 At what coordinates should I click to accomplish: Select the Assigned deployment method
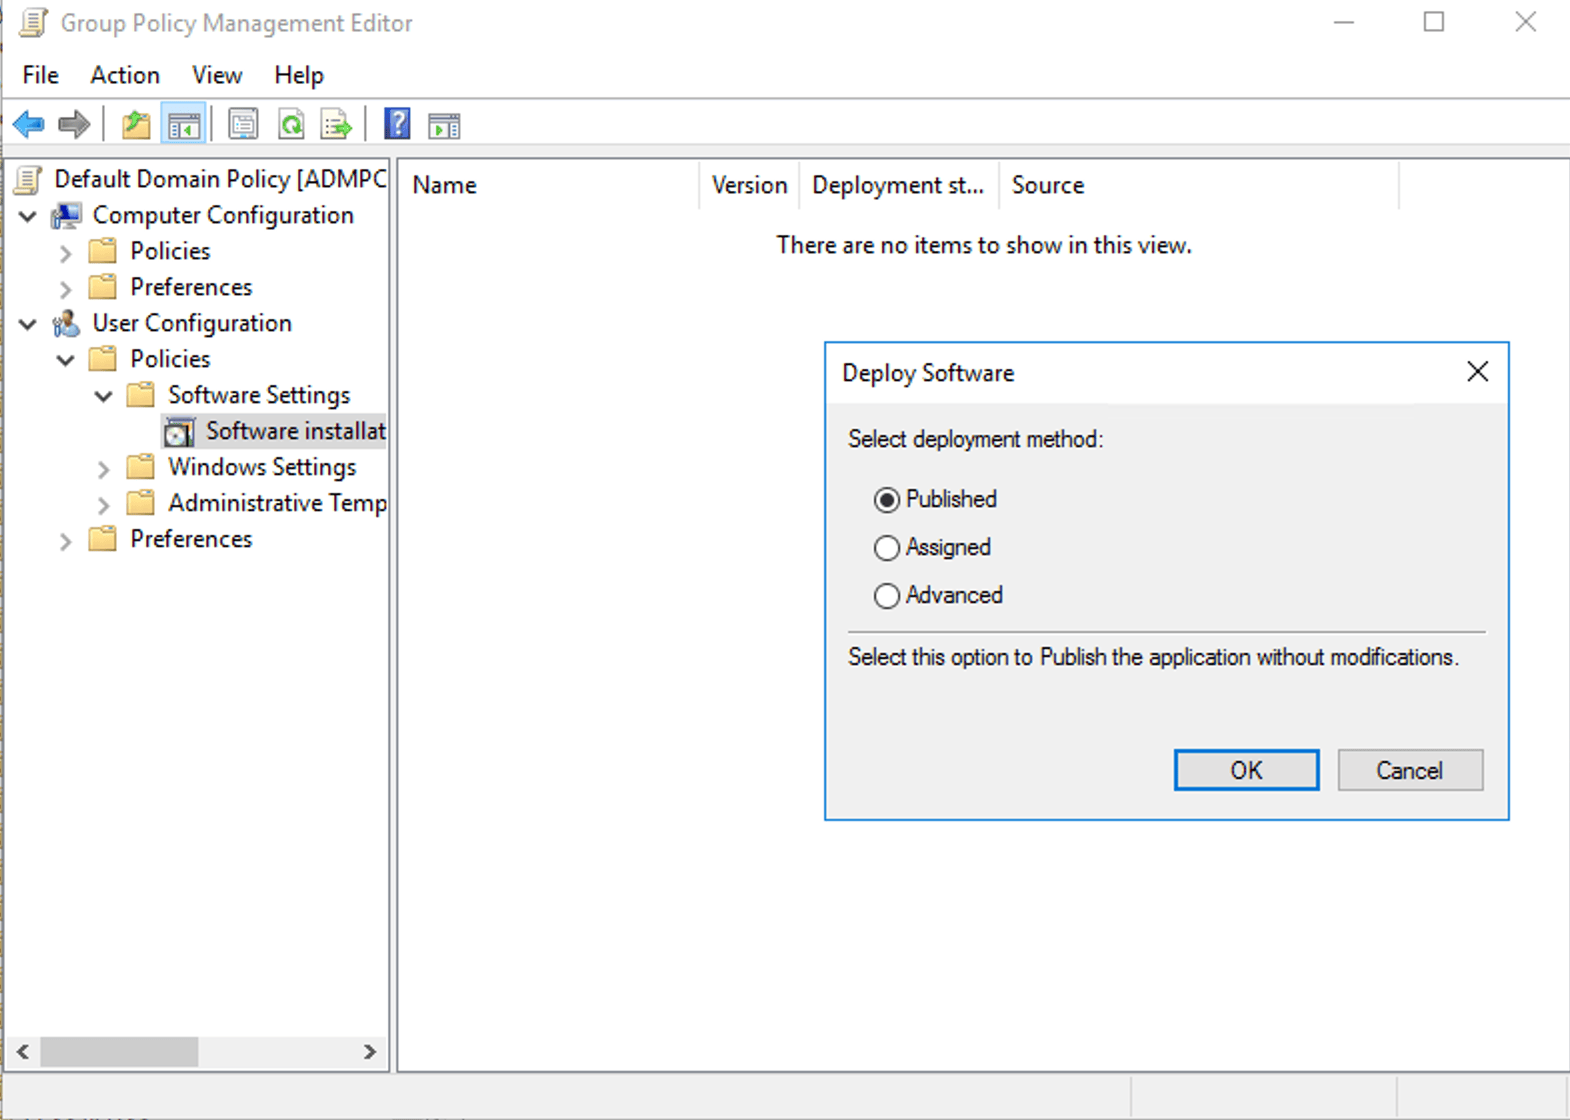click(x=886, y=547)
